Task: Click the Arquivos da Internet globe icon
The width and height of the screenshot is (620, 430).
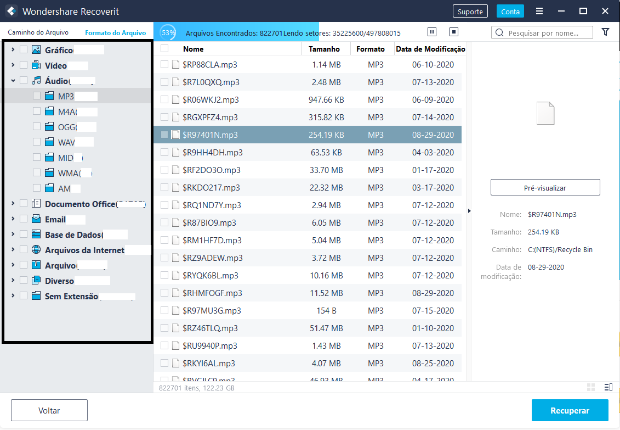Action: [x=36, y=250]
